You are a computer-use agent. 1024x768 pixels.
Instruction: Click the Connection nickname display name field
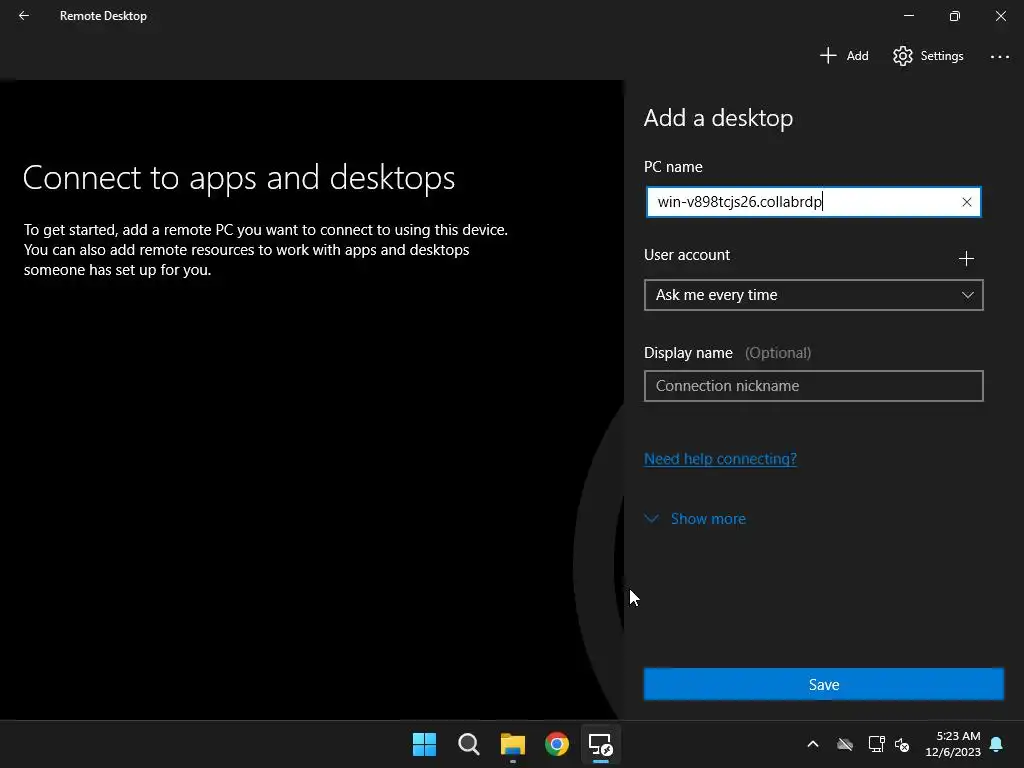813,386
